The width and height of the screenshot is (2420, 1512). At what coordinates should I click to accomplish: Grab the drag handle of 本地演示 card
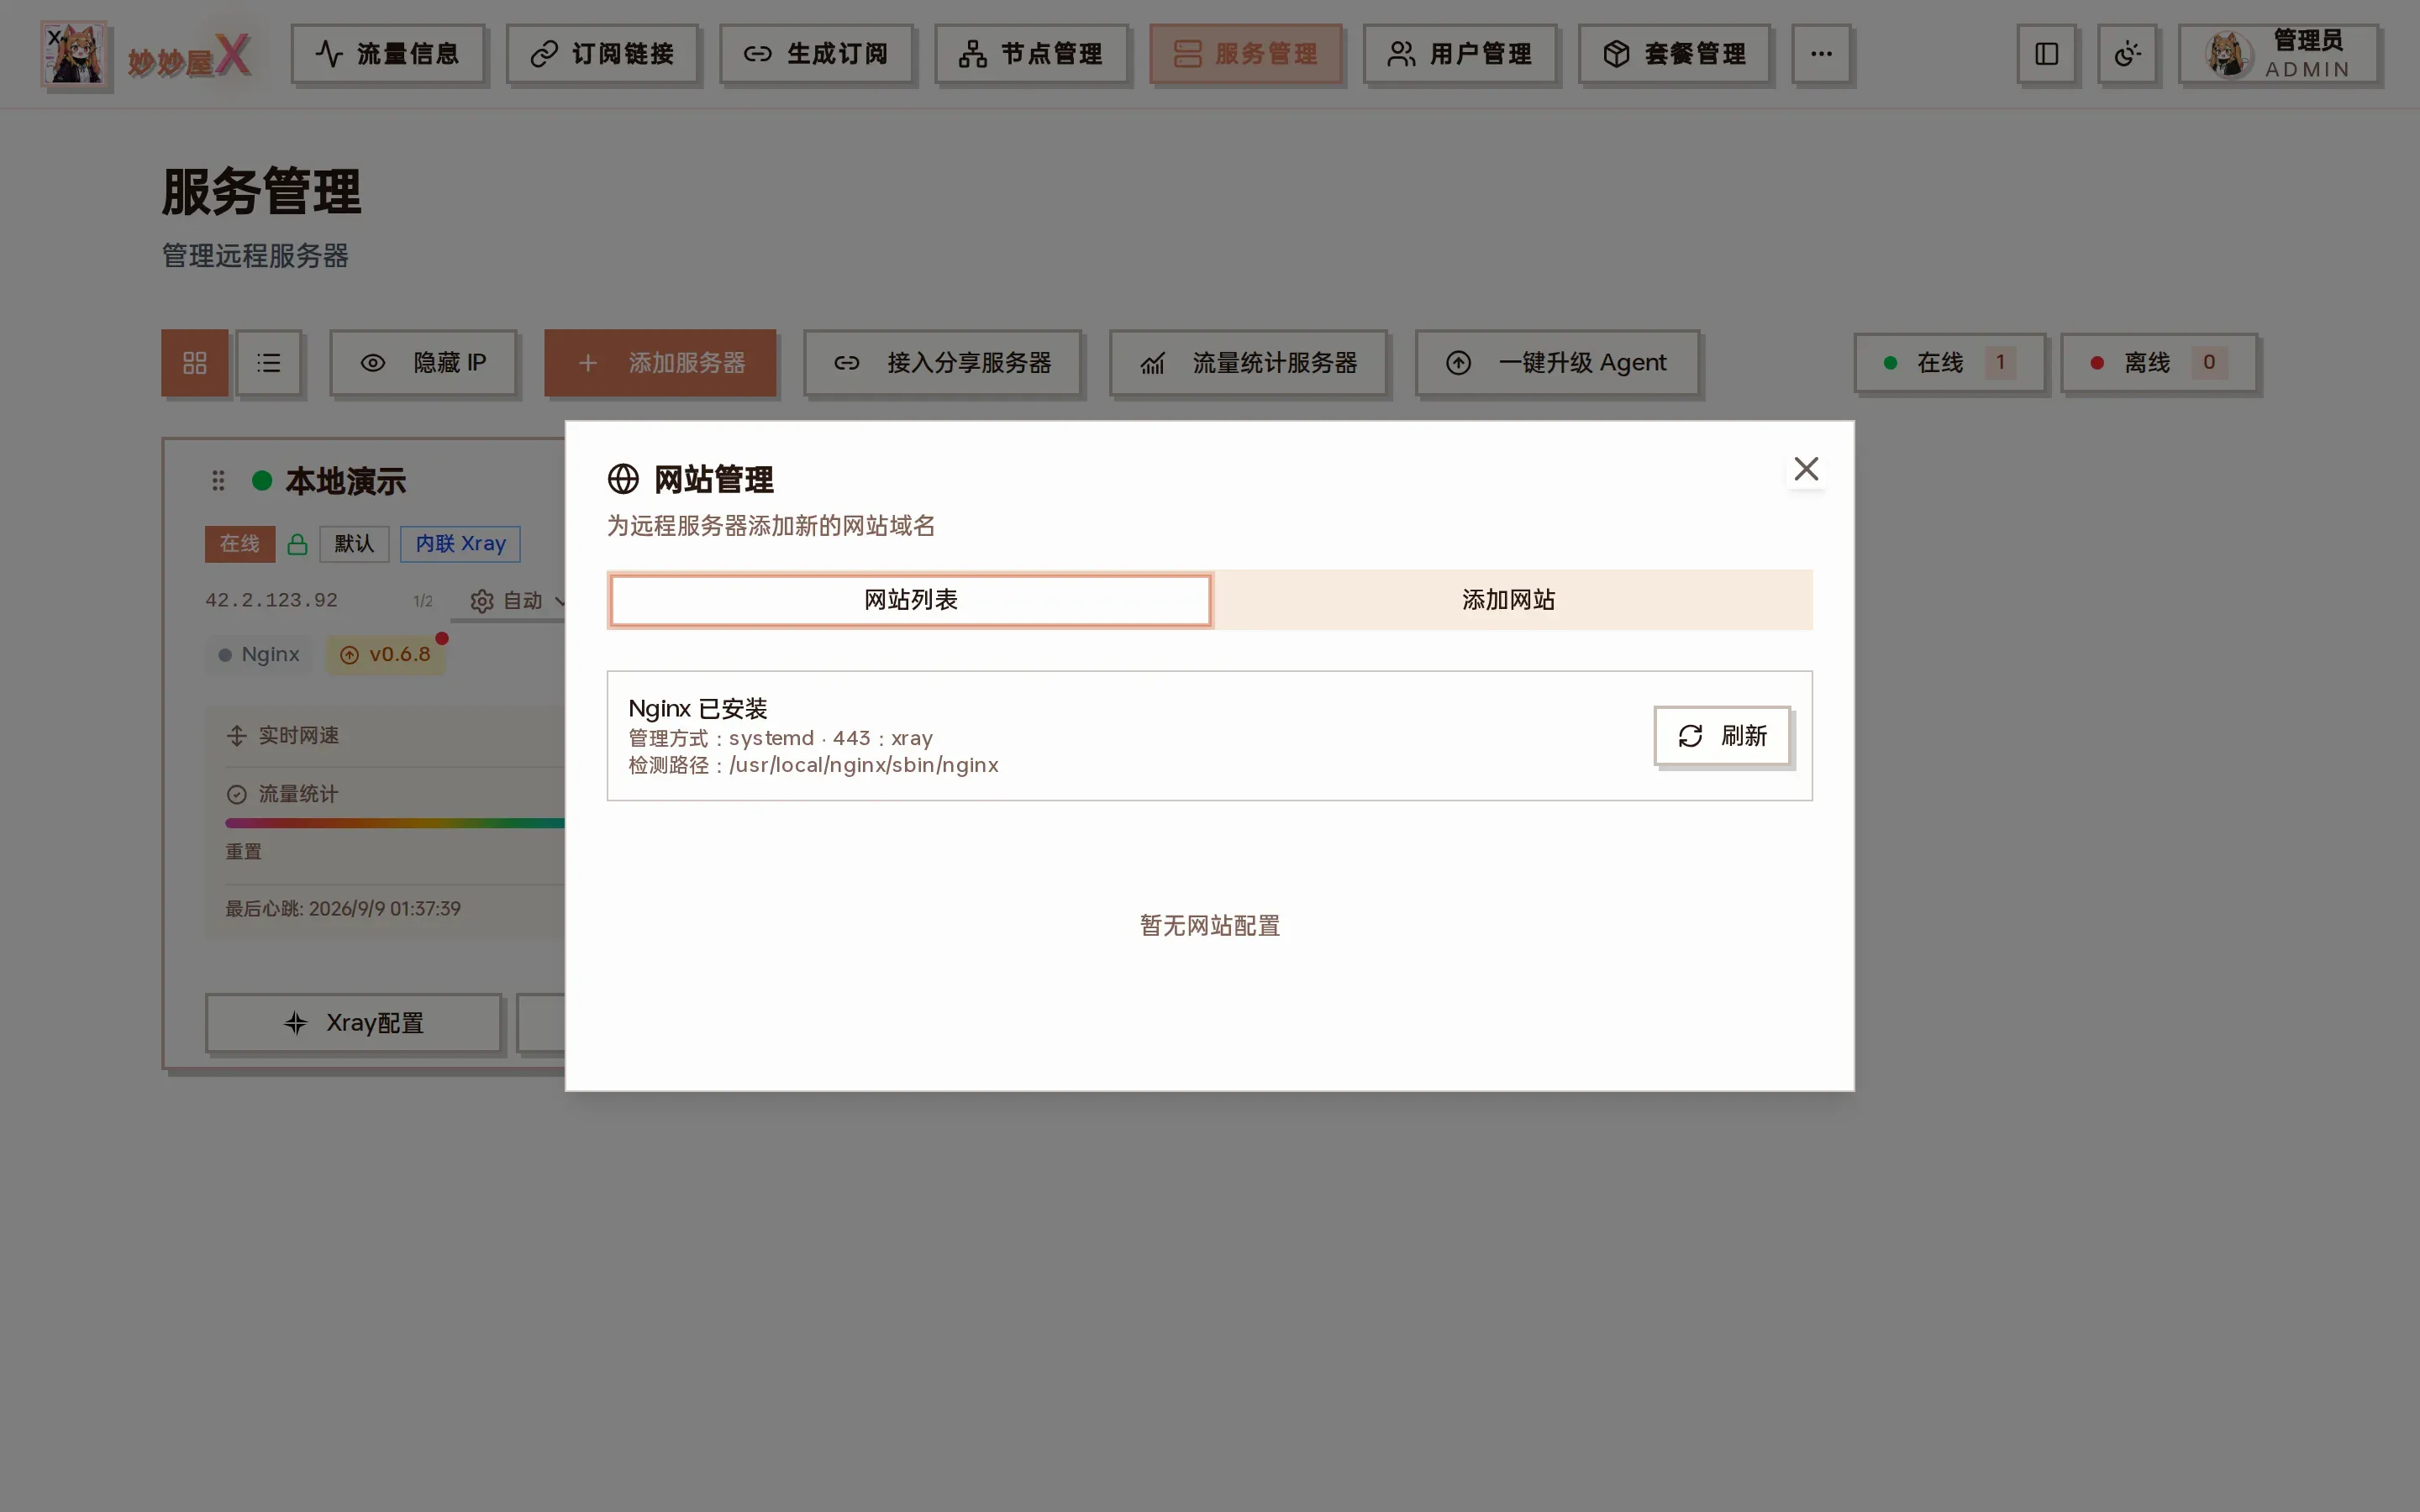coord(218,481)
